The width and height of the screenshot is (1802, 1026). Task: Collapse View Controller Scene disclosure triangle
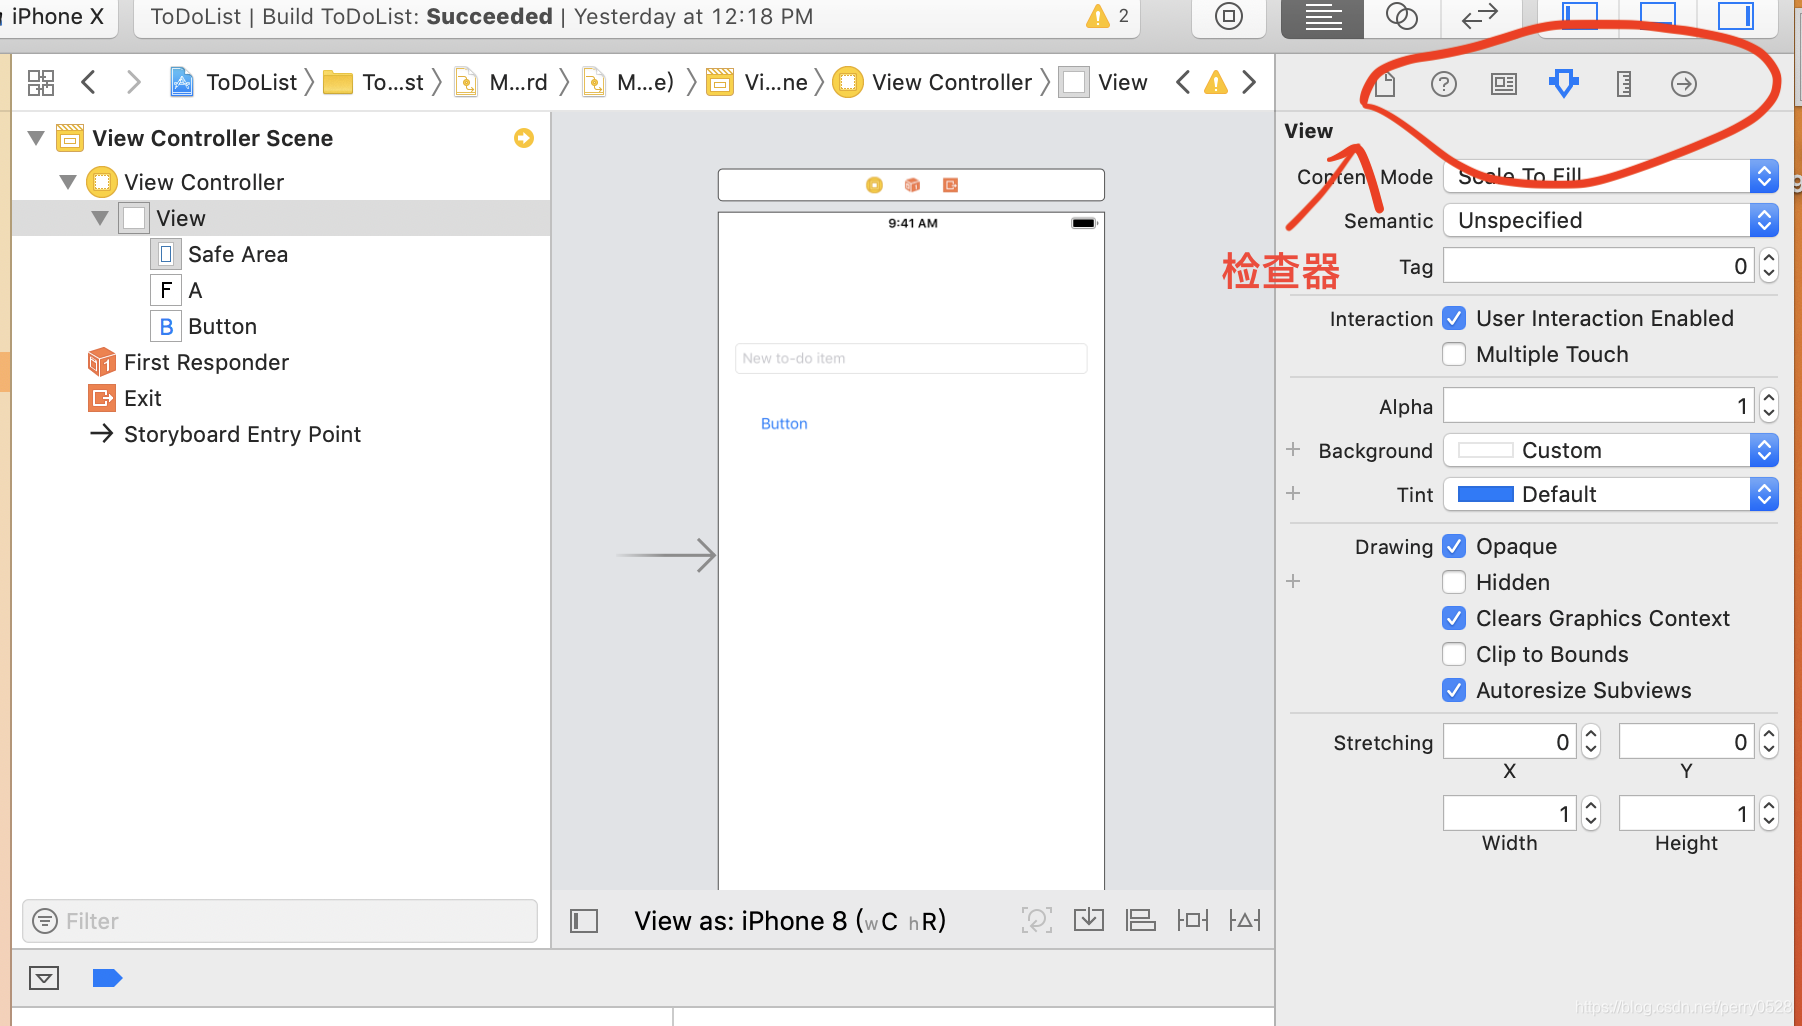pyautogui.click(x=36, y=138)
